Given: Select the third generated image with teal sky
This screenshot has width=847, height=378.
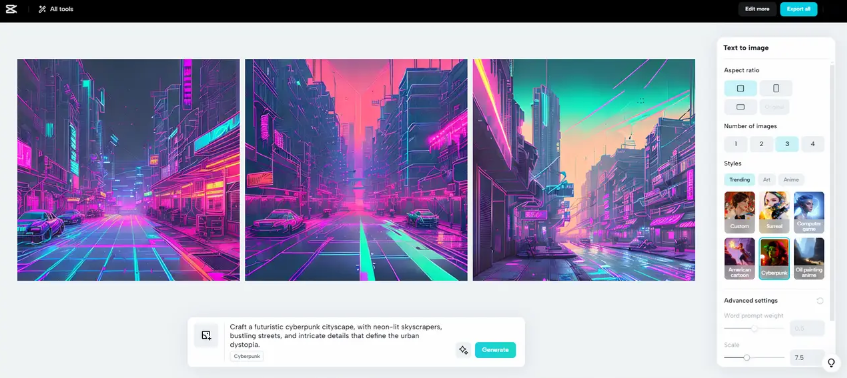Looking at the screenshot, I should coord(584,170).
